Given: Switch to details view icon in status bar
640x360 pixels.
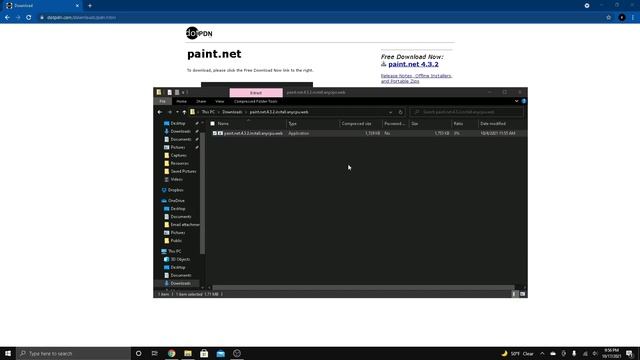Looking at the screenshot, I should (514, 294).
